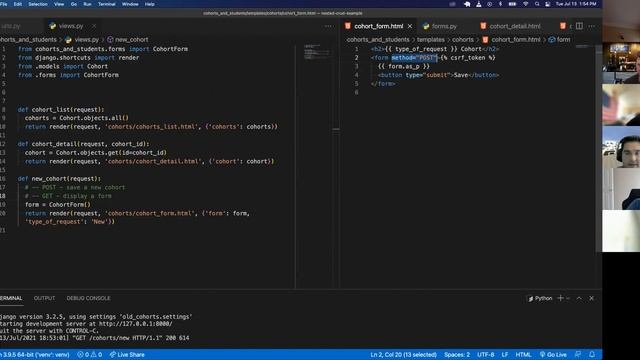Screen dimensions: 640x360
Task: Open macOS Control Center icon
Action: click(x=548, y=4)
